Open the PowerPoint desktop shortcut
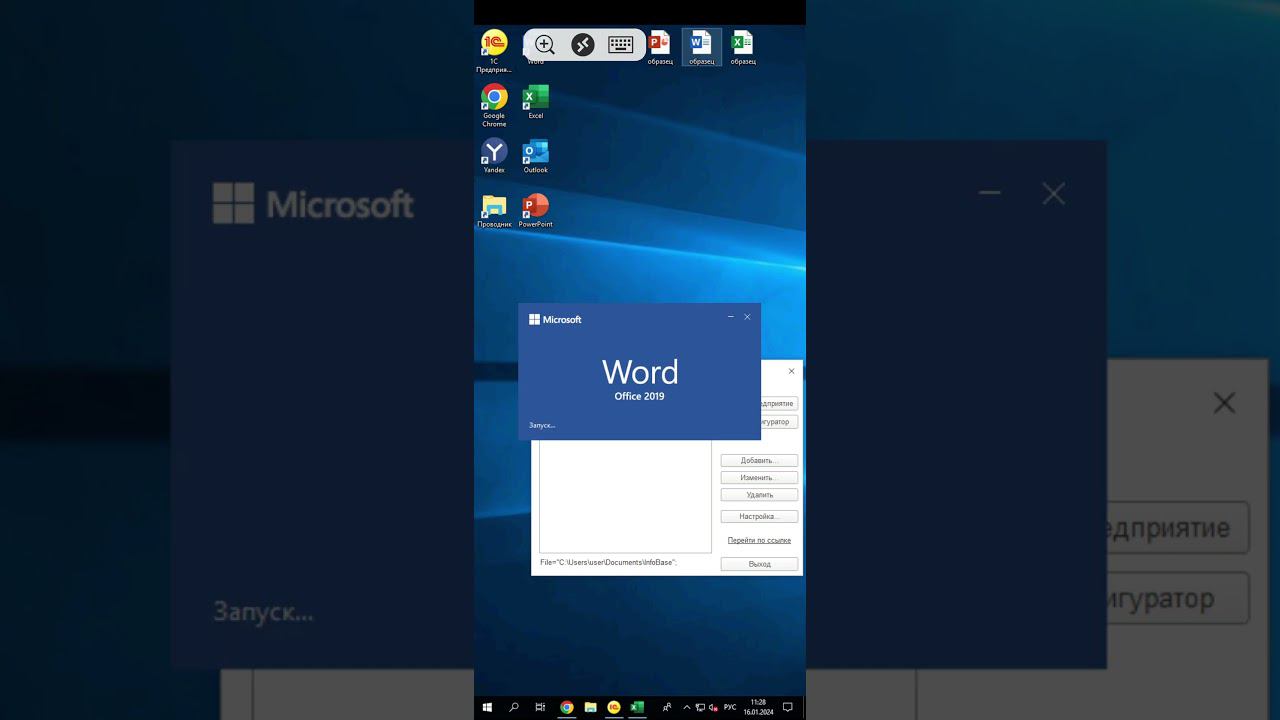 point(536,210)
